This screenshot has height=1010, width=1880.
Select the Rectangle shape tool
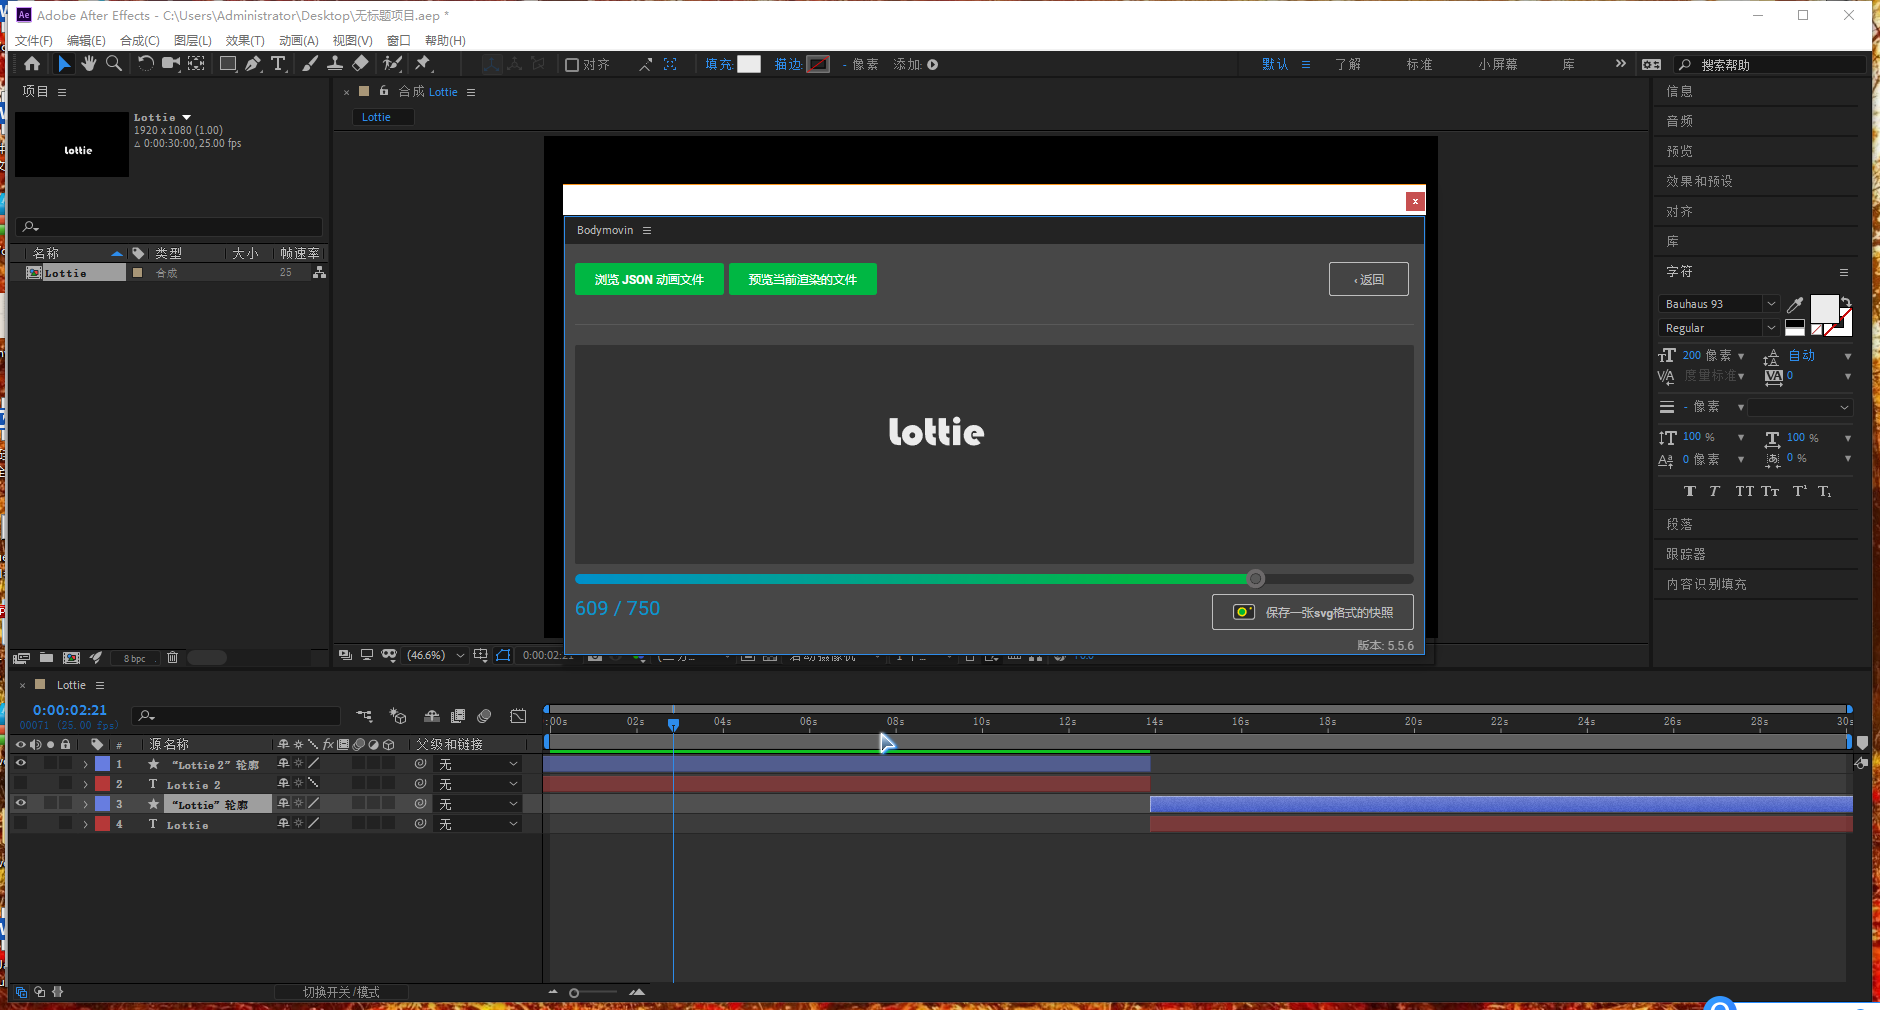[x=228, y=64]
